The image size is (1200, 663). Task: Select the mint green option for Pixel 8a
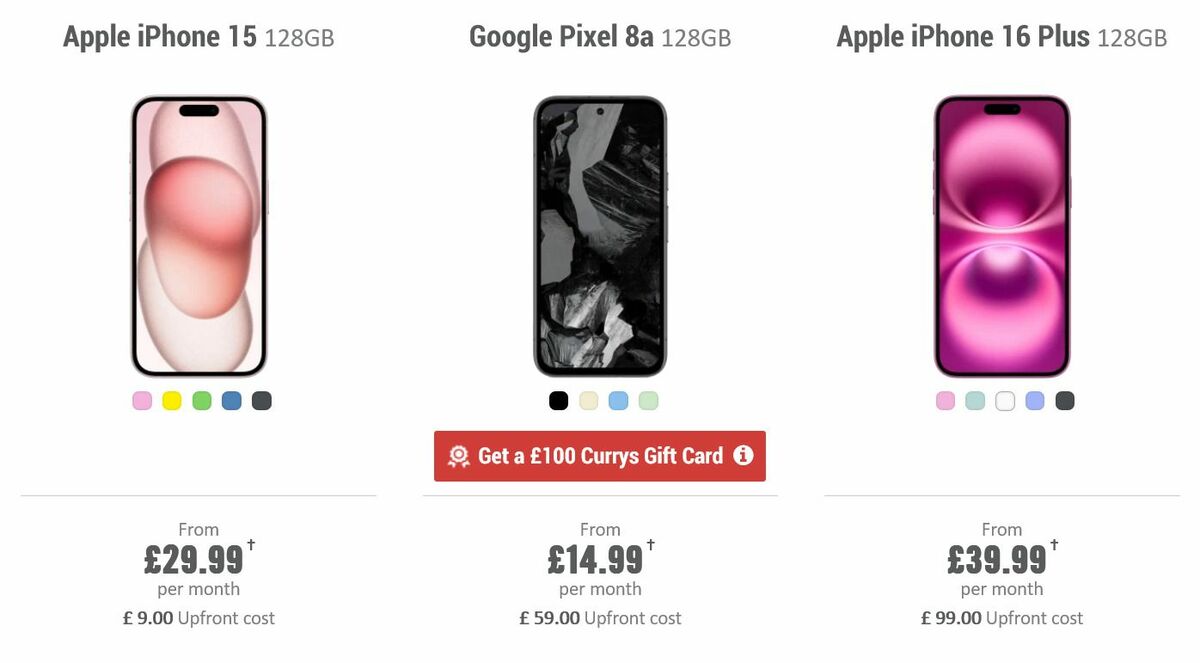tap(648, 400)
